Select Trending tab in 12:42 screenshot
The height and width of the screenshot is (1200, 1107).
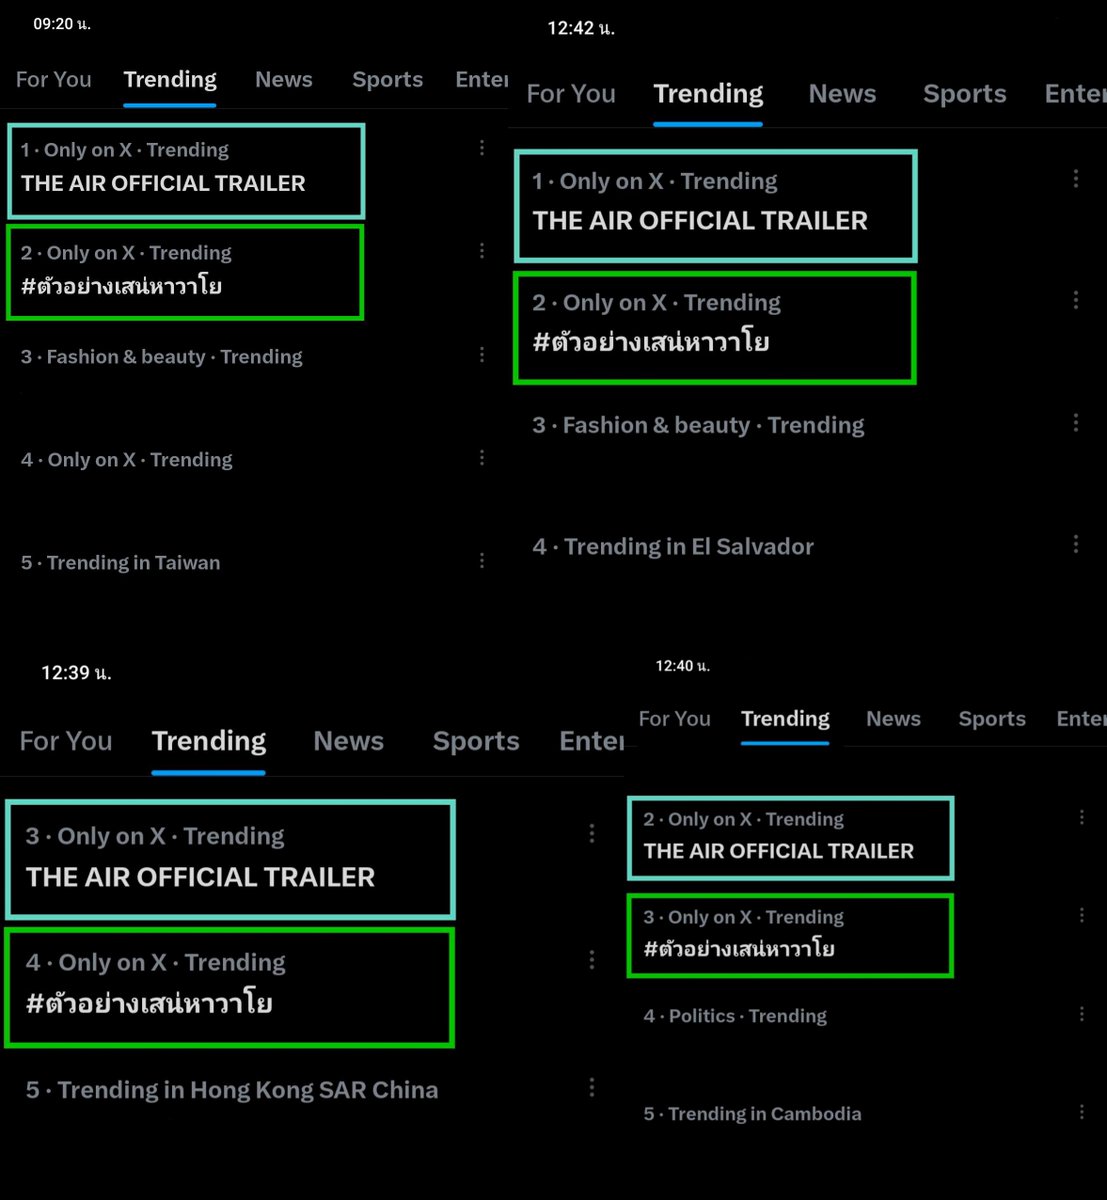708,94
